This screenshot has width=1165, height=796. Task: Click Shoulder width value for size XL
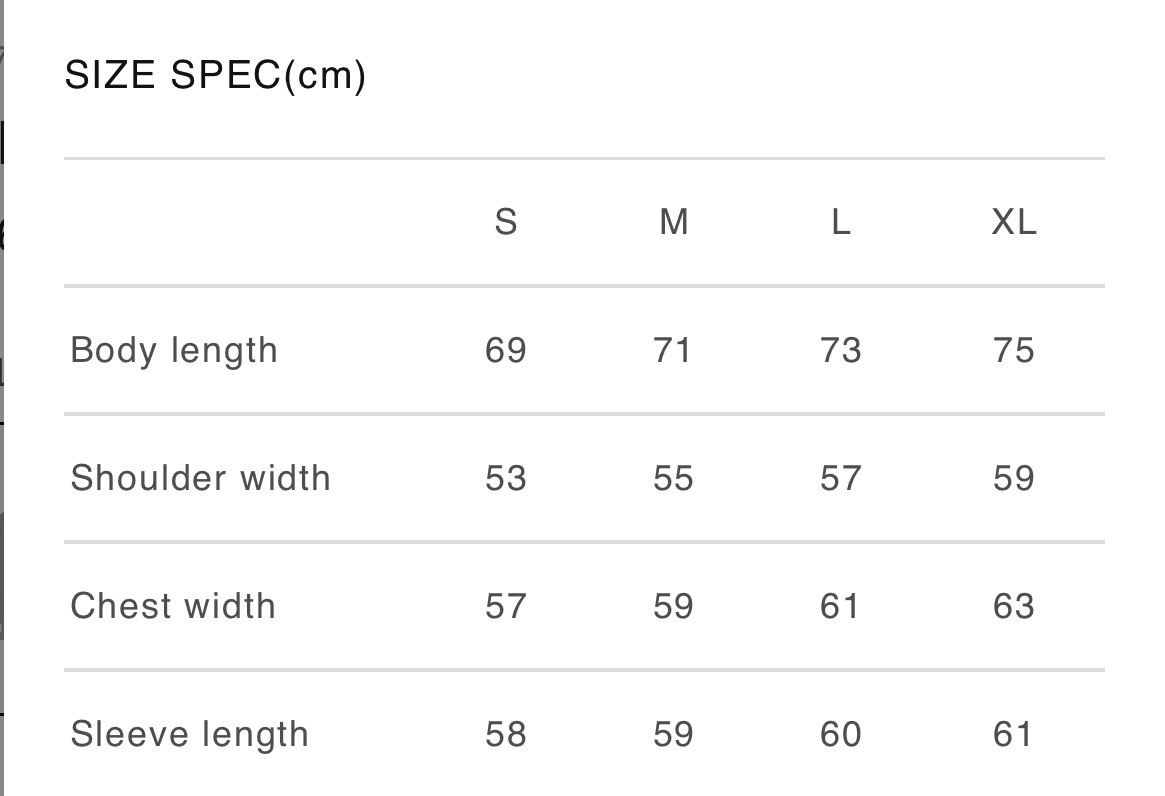tap(1013, 478)
